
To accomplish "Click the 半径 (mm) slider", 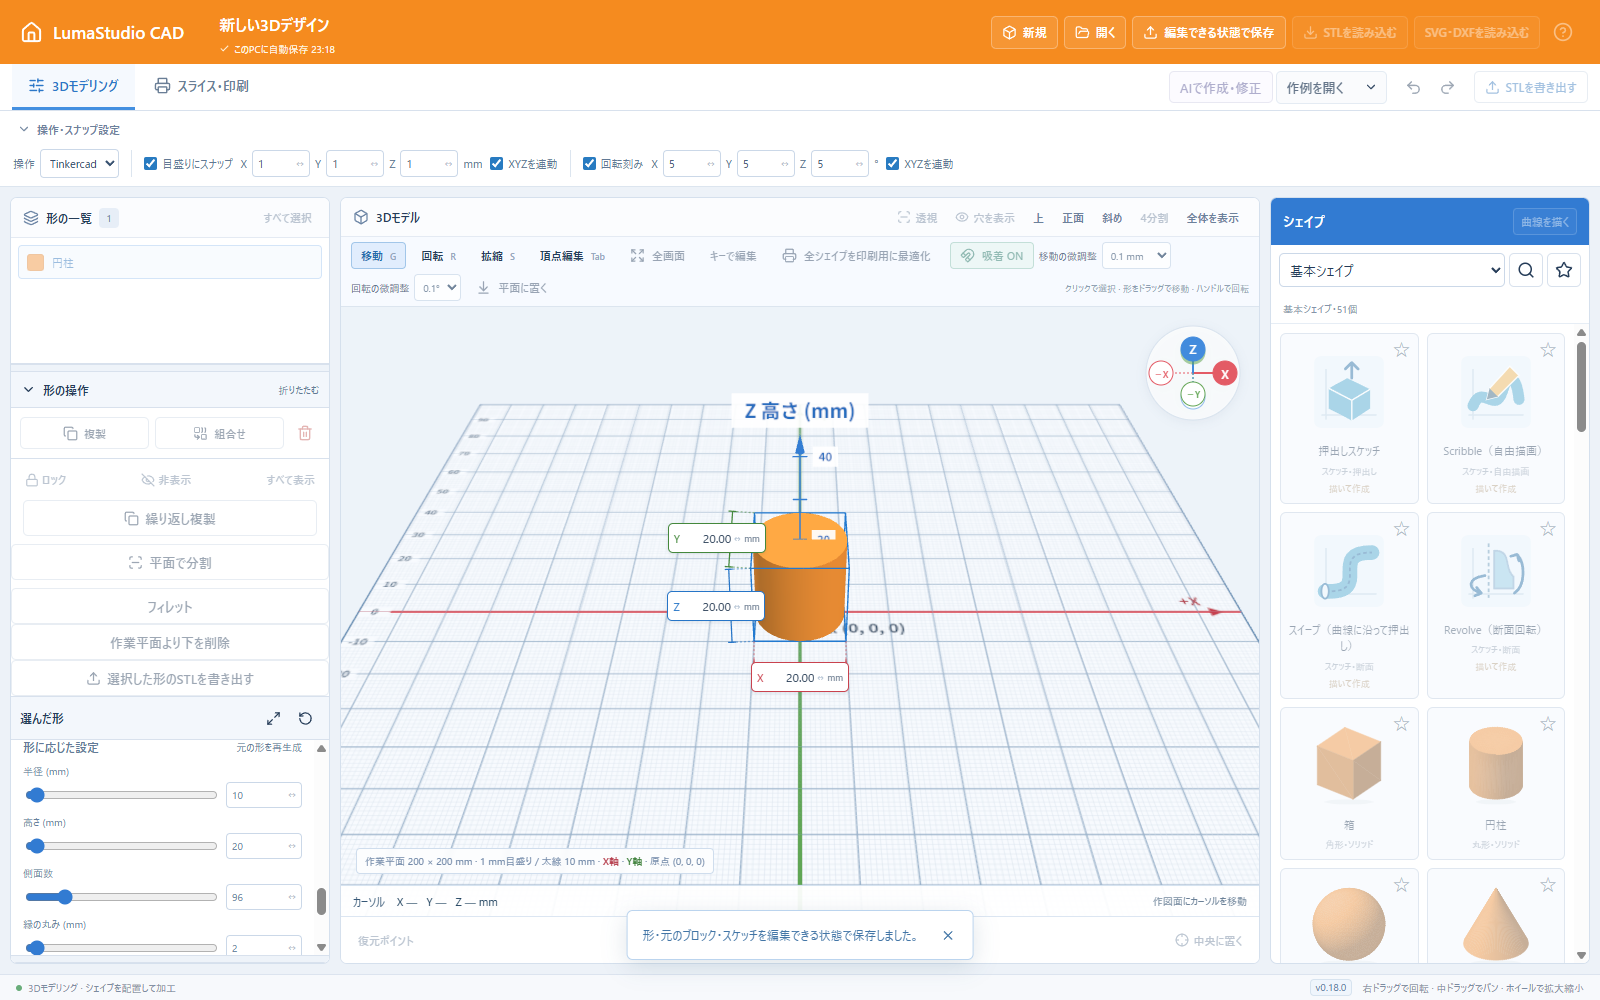I will [x=121, y=795].
